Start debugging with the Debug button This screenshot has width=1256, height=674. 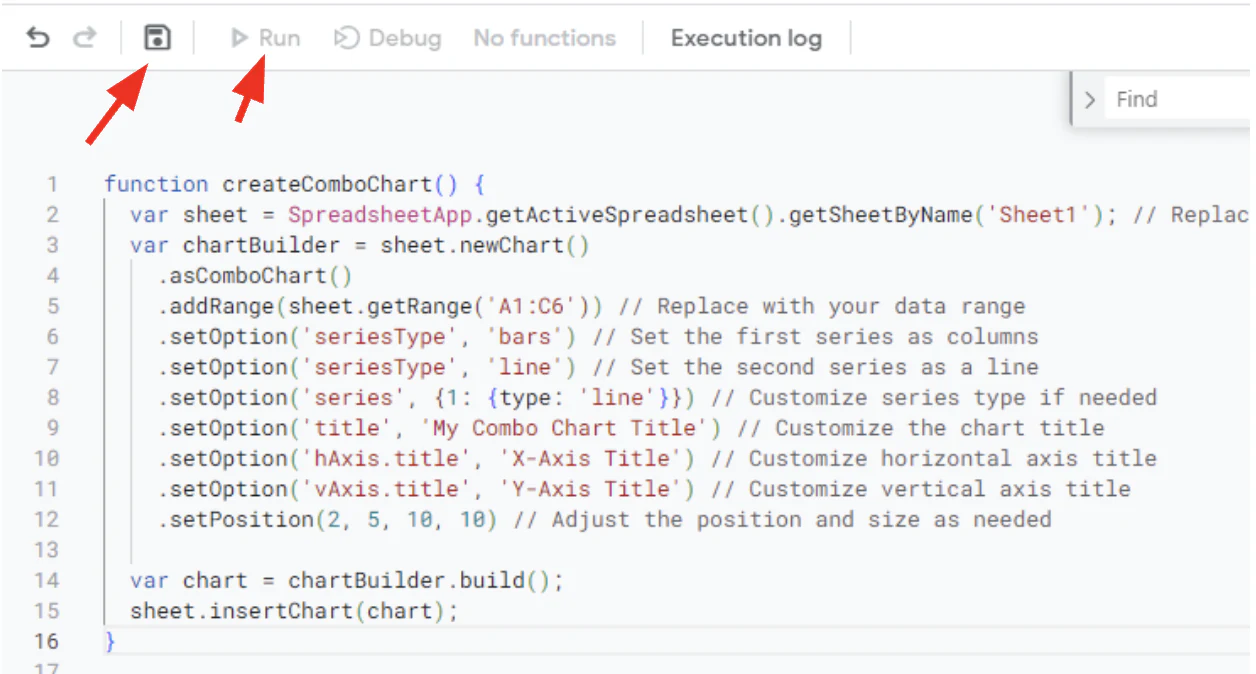[x=388, y=38]
